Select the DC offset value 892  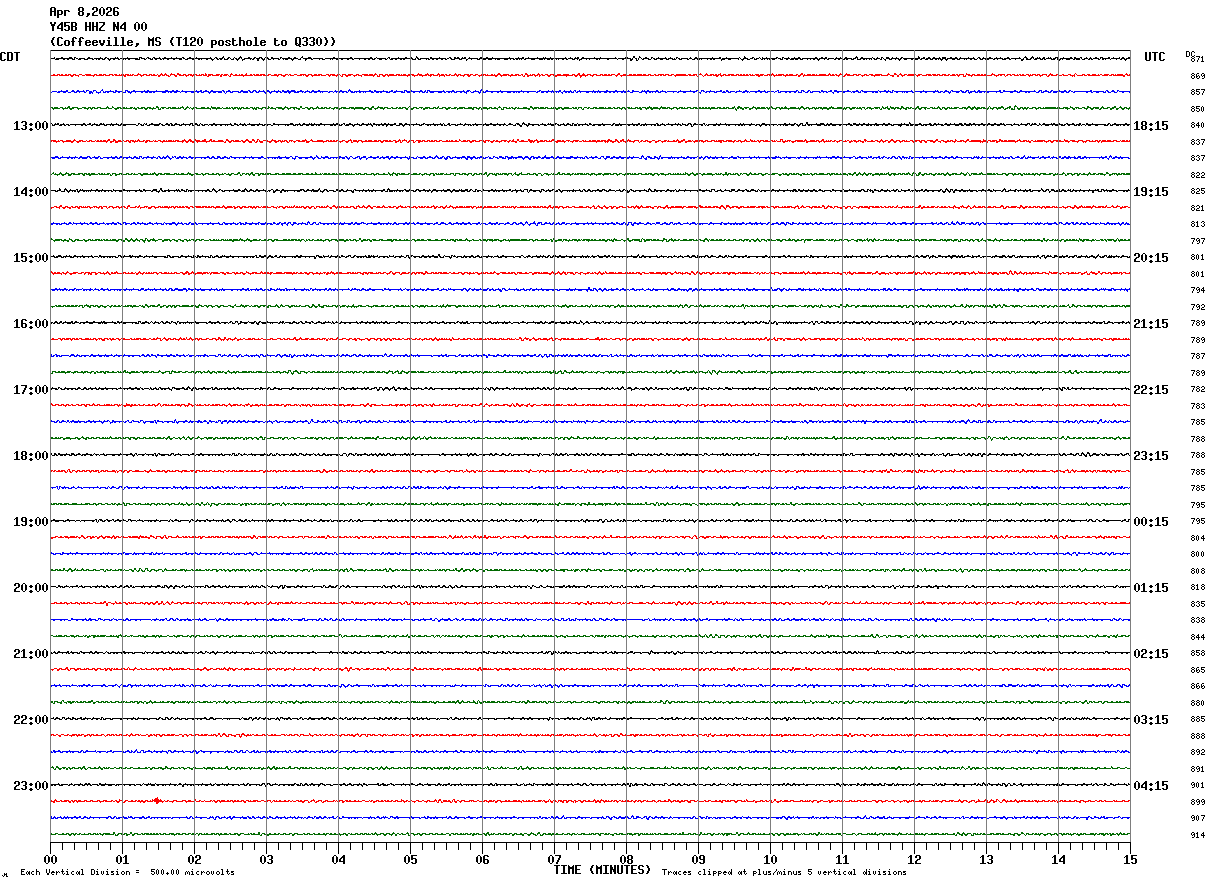1198,752
